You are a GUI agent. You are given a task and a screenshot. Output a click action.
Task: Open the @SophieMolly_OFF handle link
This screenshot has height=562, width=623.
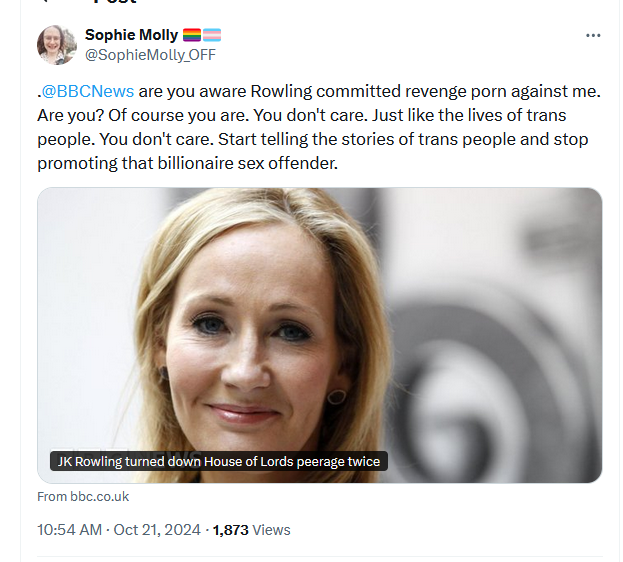click(x=150, y=55)
